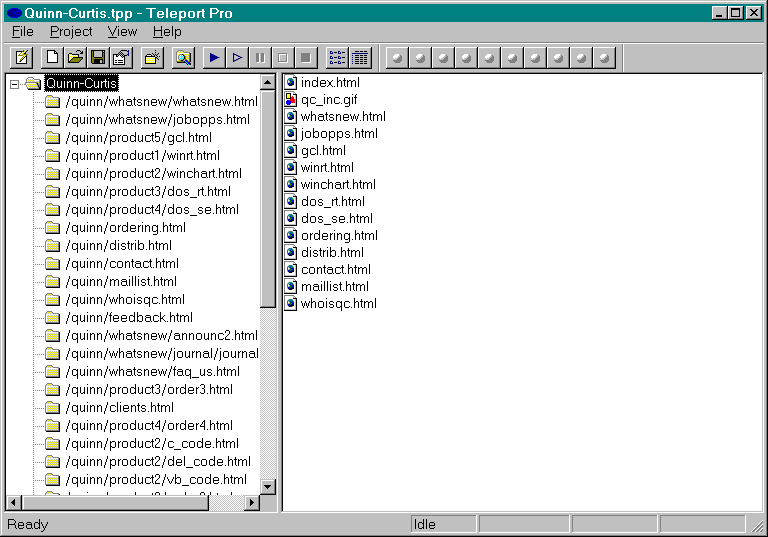Click the tree pane scroll right arrow
Viewport: 768px width, 537px height.
pos(252,503)
